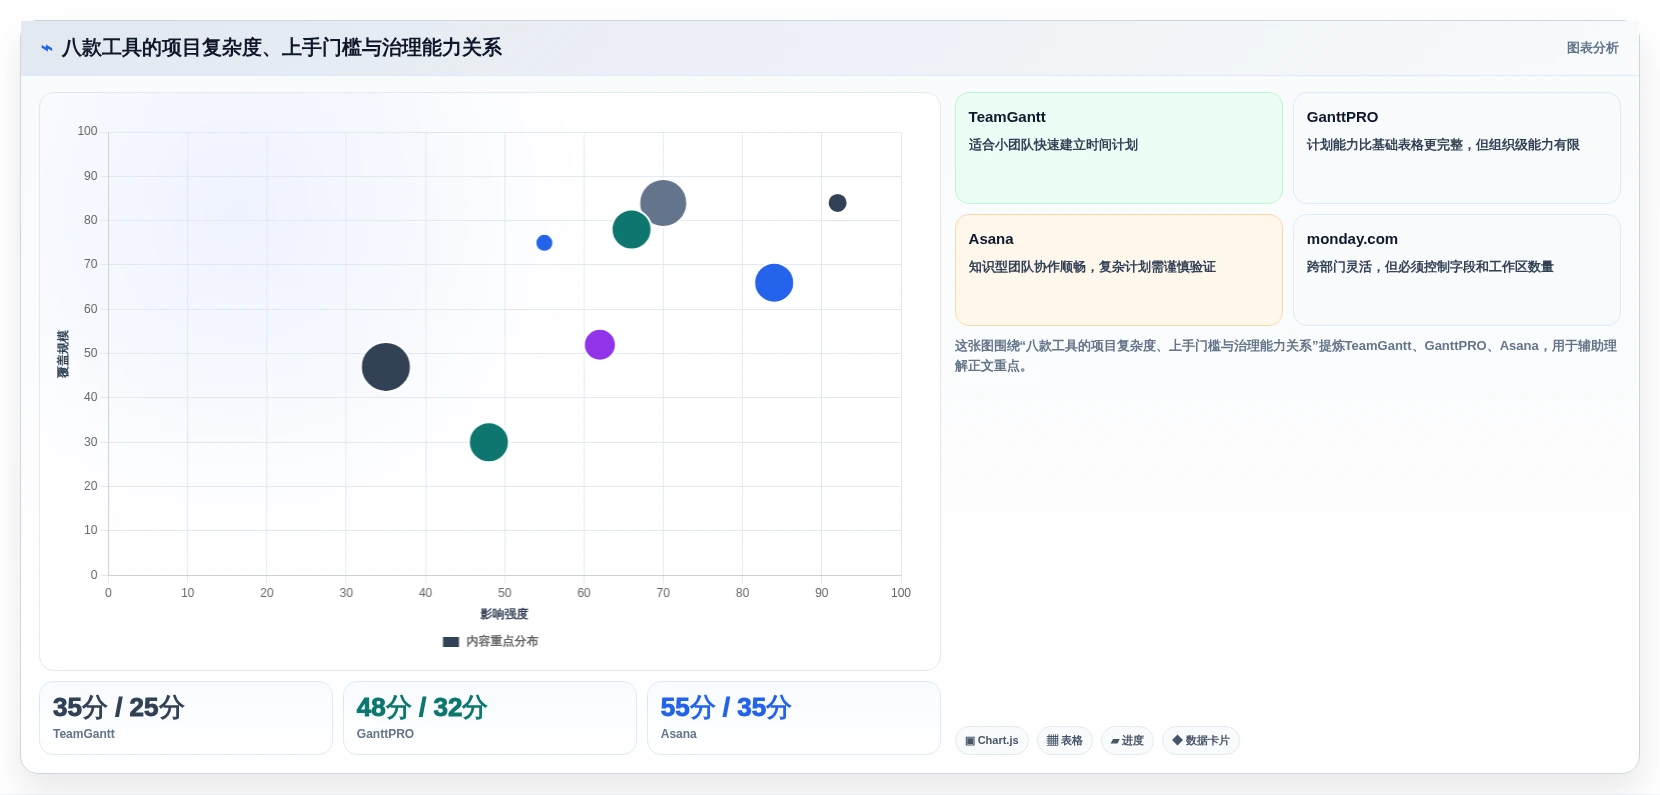
Task: Select the TeamGantt card
Action: [x=1118, y=148]
